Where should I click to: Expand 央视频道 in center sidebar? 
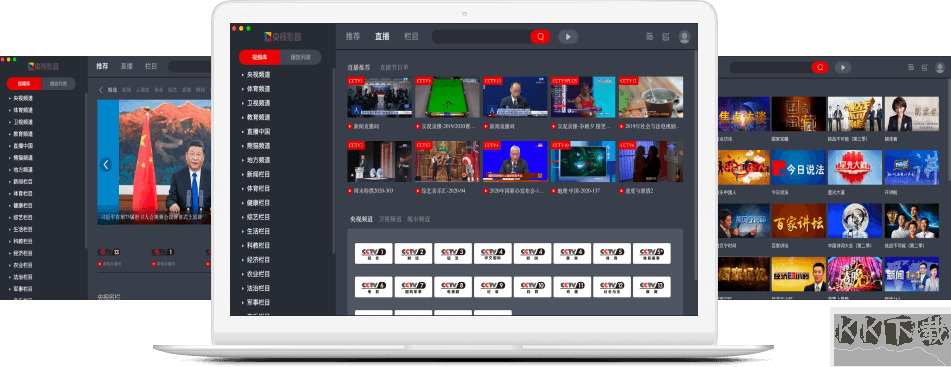click(x=256, y=75)
